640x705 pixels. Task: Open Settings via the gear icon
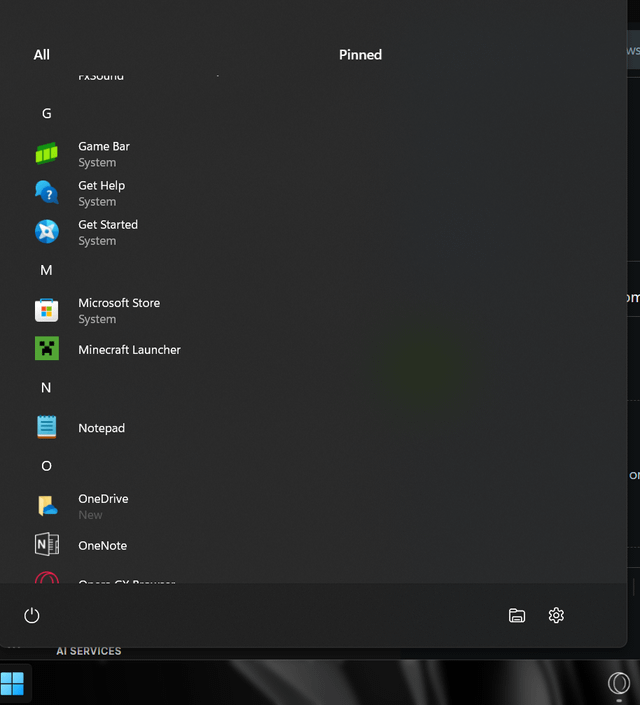(556, 615)
